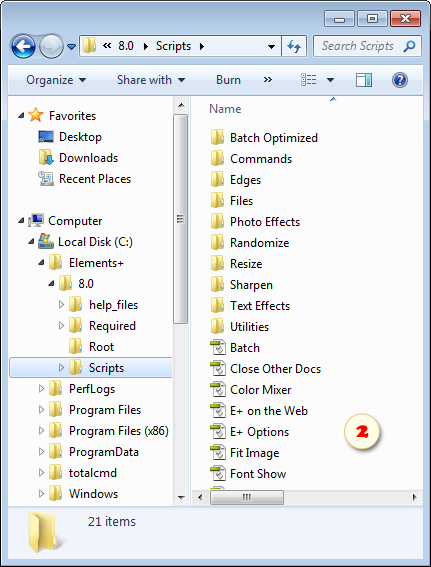Click the Change your view icon

(308, 80)
